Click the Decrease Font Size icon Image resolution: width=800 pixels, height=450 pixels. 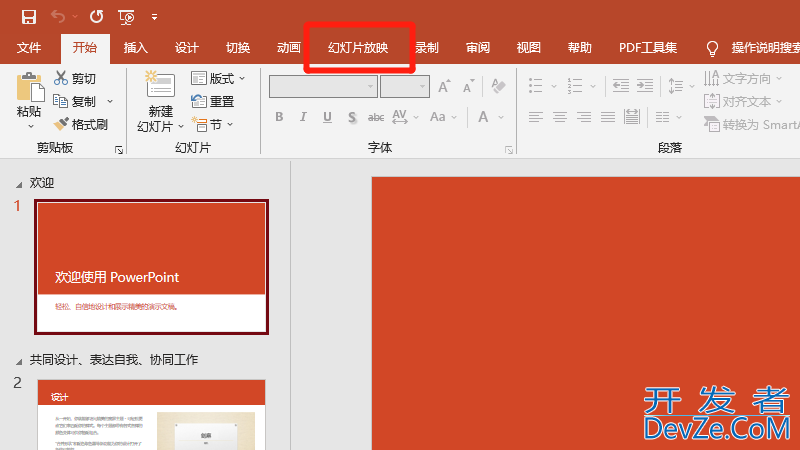(x=468, y=86)
